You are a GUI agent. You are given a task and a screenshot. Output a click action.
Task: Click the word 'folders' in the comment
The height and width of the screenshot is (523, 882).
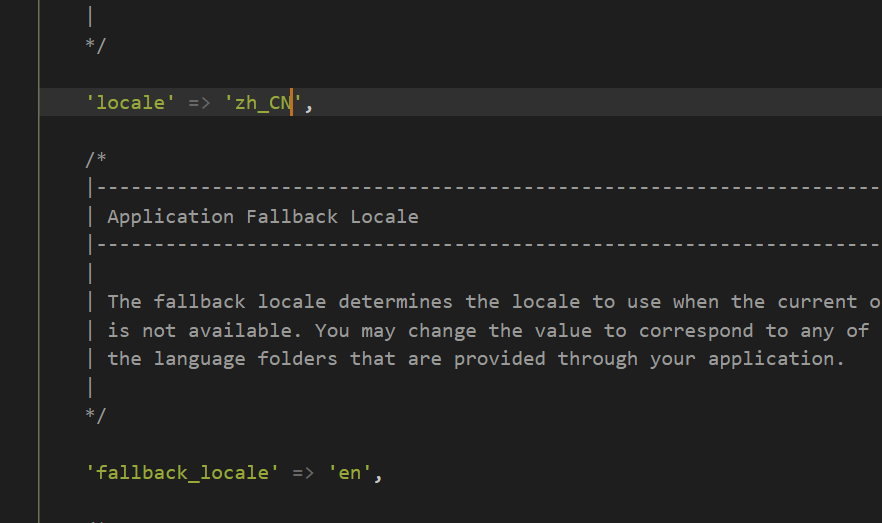[x=298, y=359]
